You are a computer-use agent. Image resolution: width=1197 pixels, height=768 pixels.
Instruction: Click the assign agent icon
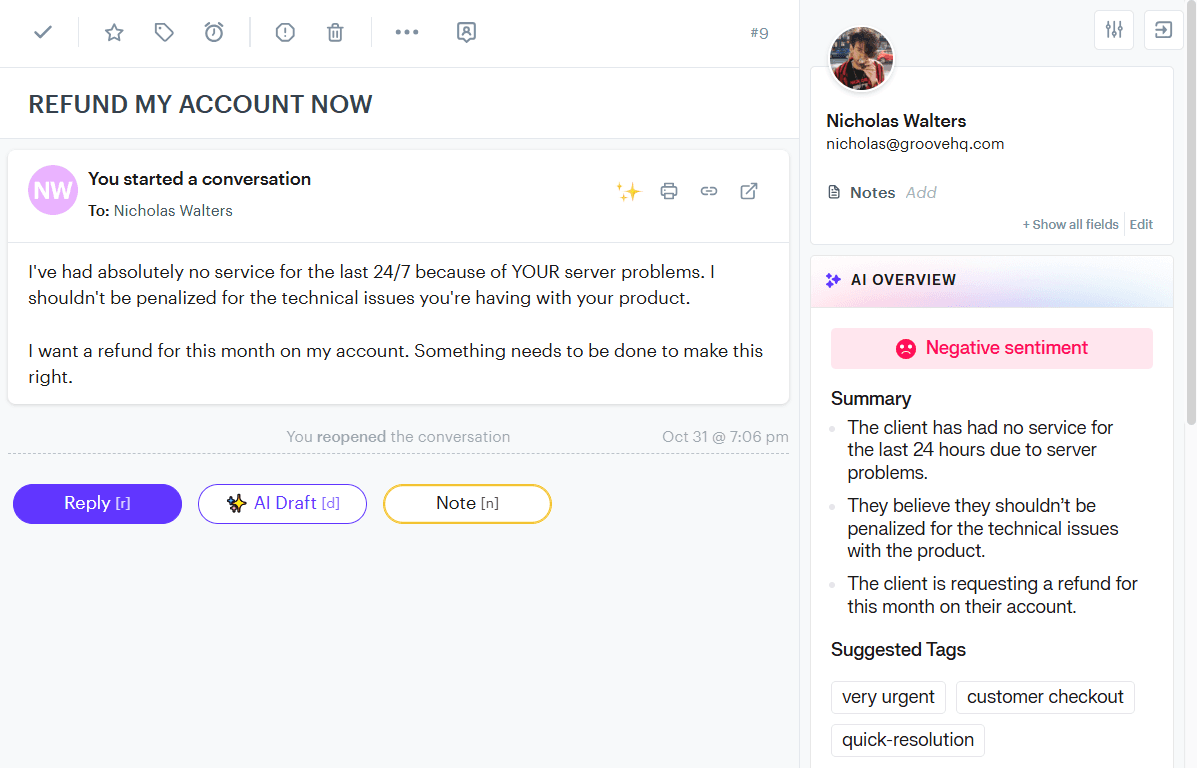point(466,32)
